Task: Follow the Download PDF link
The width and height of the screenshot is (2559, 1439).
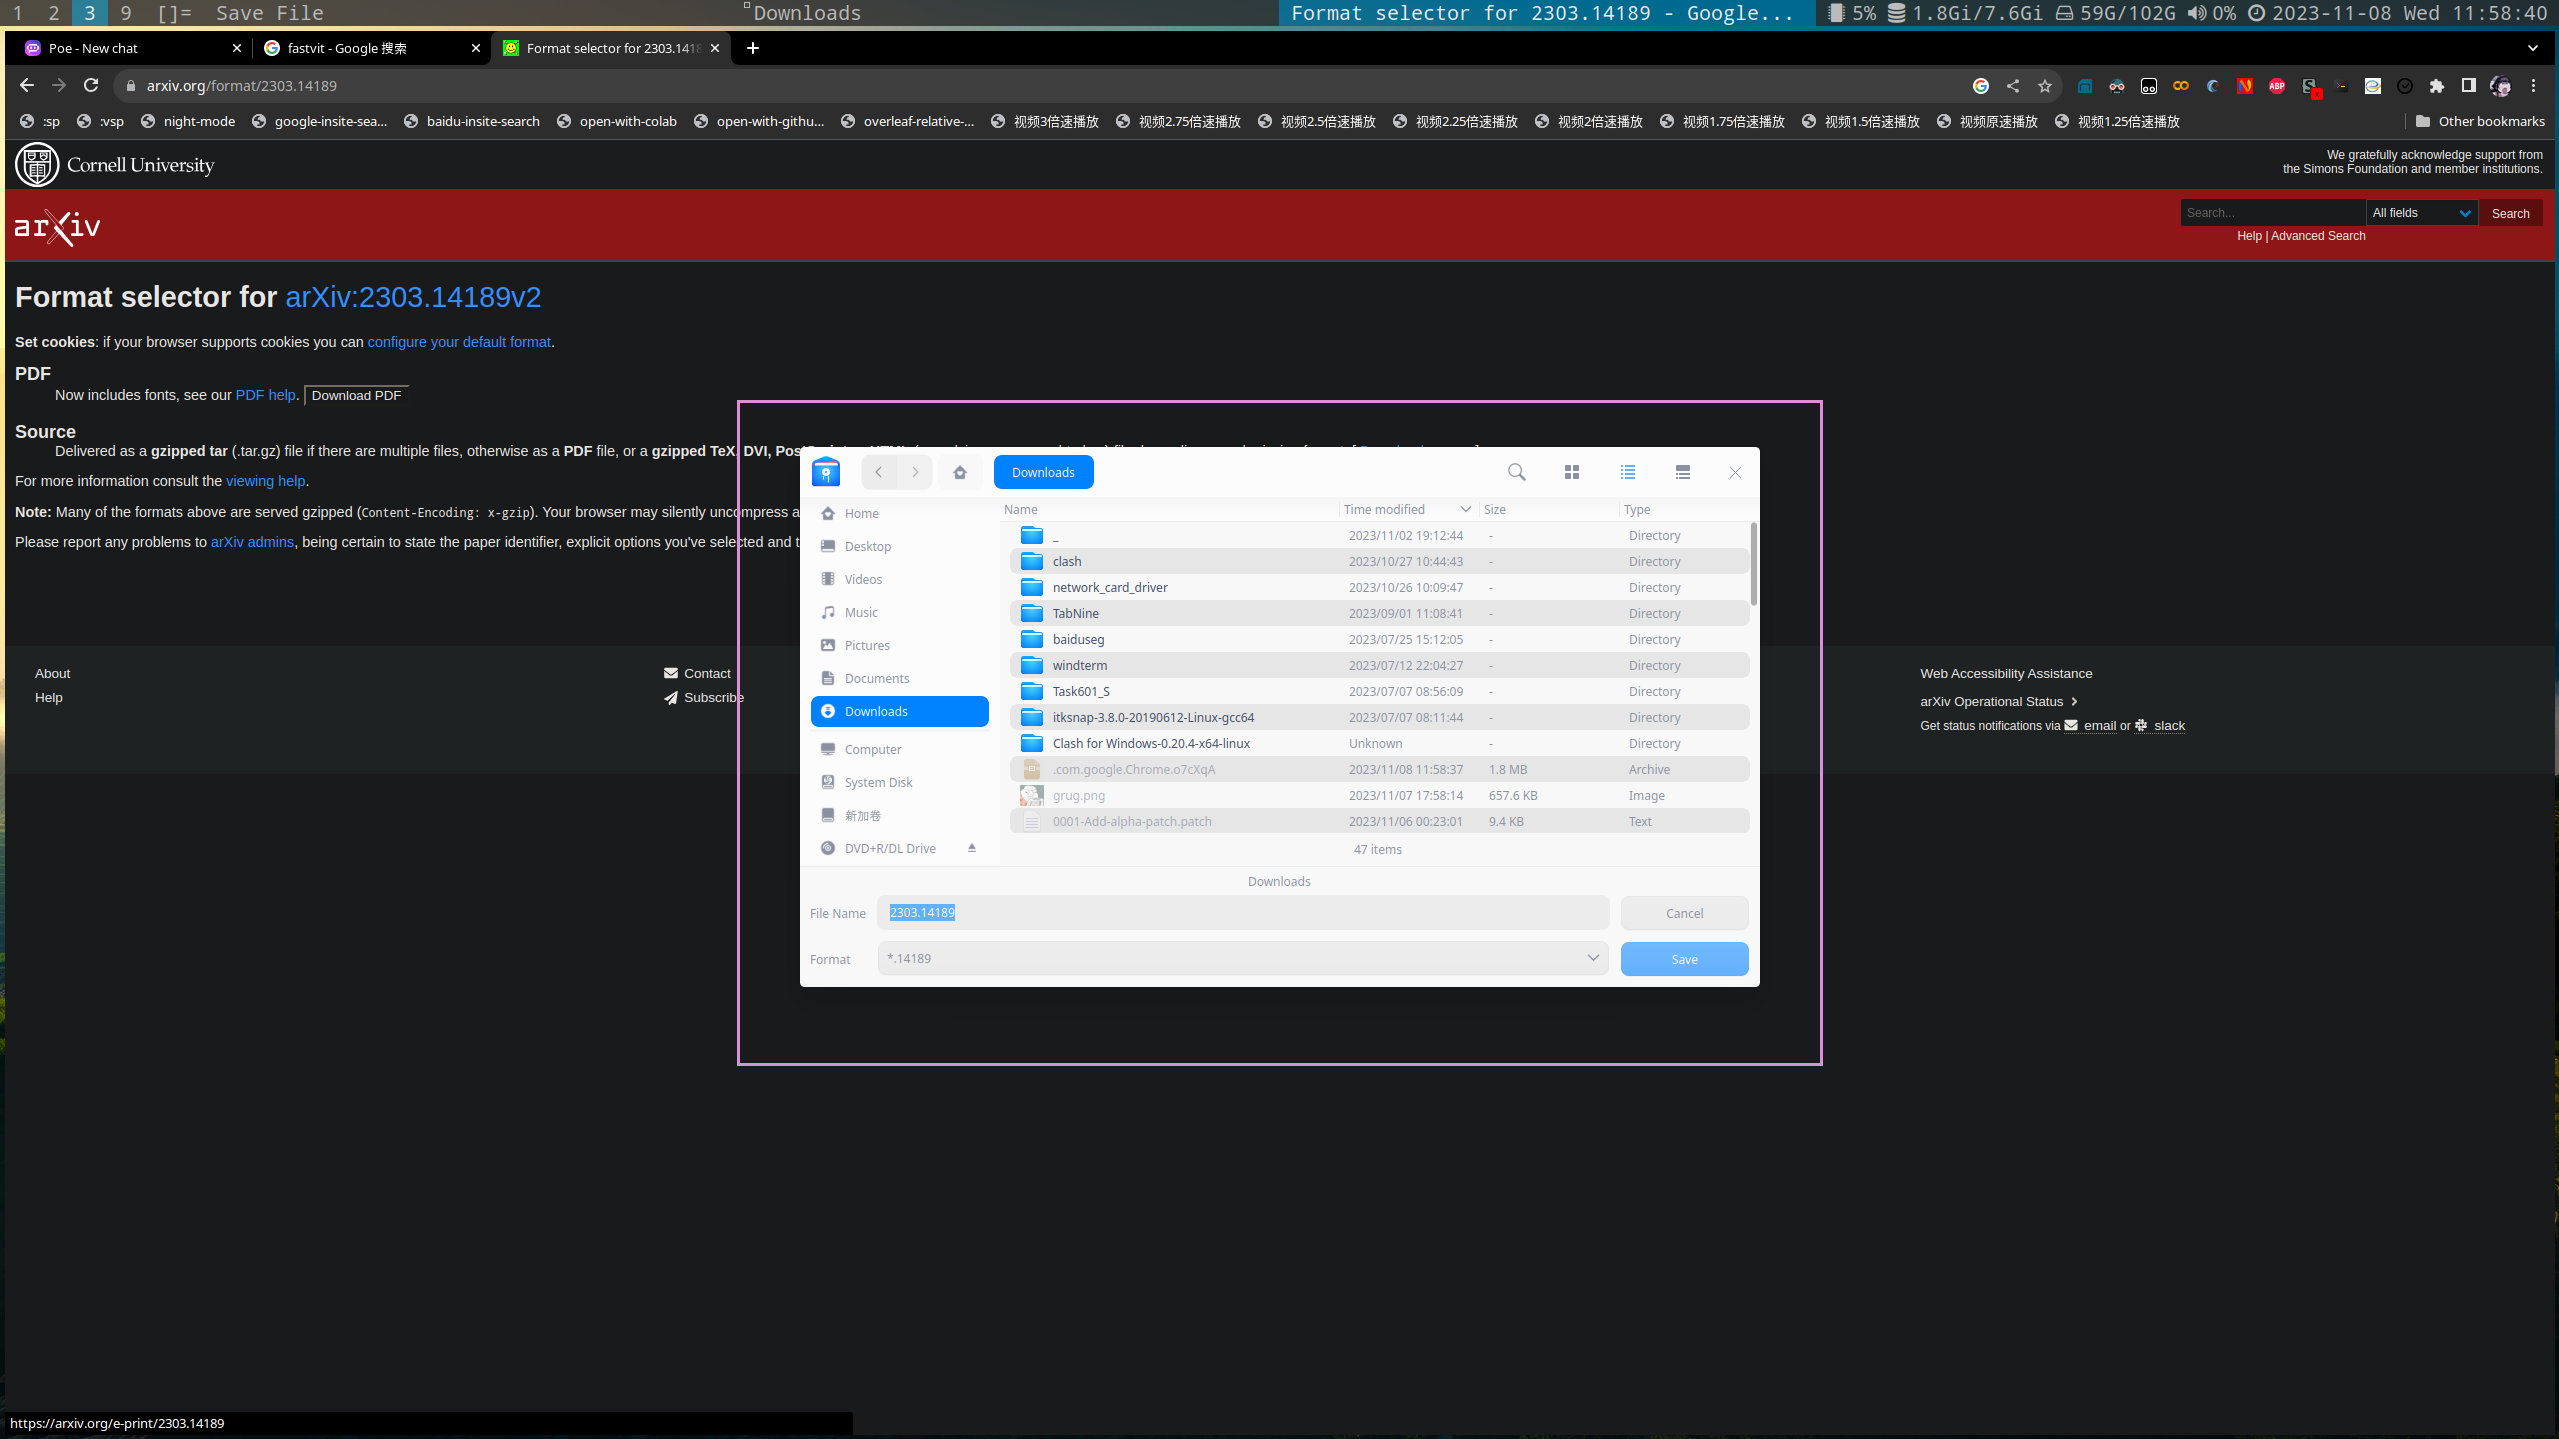Action: coord(355,394)
